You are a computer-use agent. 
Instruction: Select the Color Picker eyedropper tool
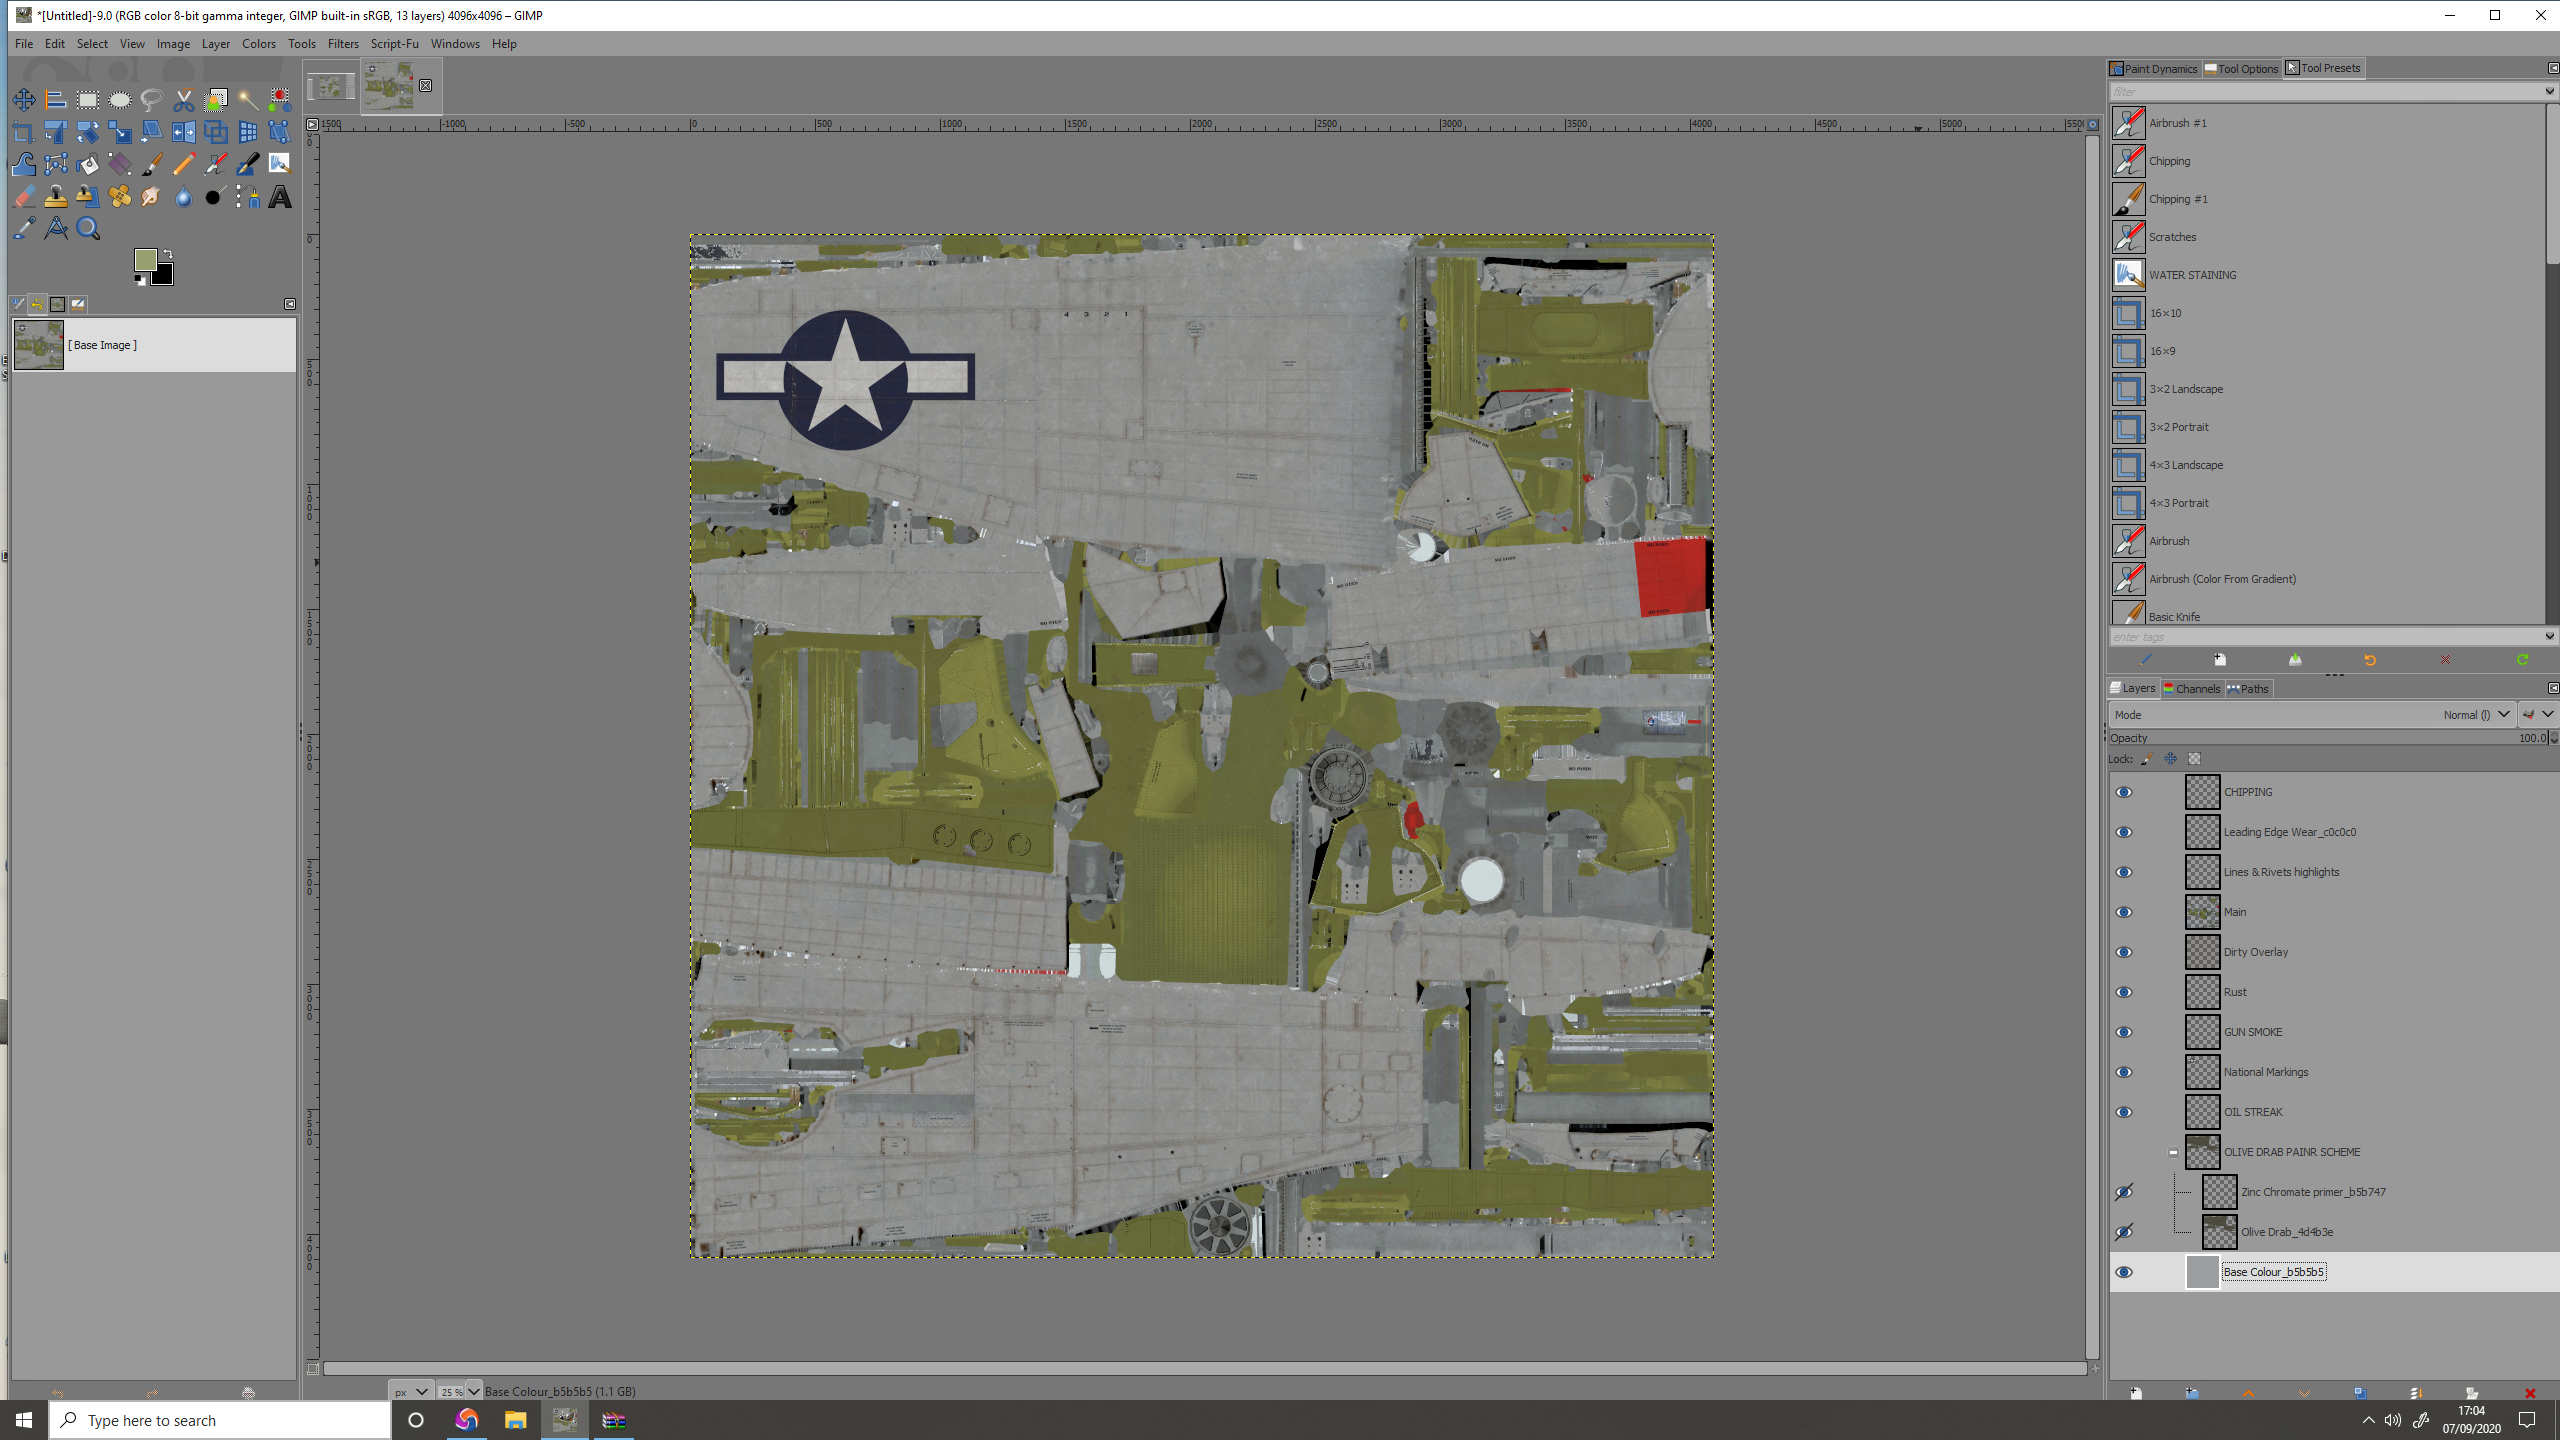tap(24, 229)
